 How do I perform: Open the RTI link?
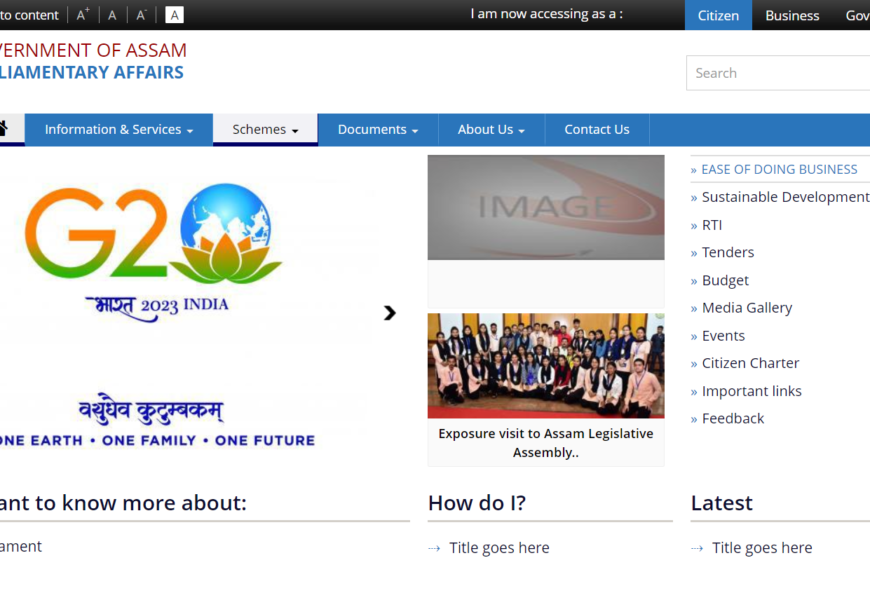712,225
